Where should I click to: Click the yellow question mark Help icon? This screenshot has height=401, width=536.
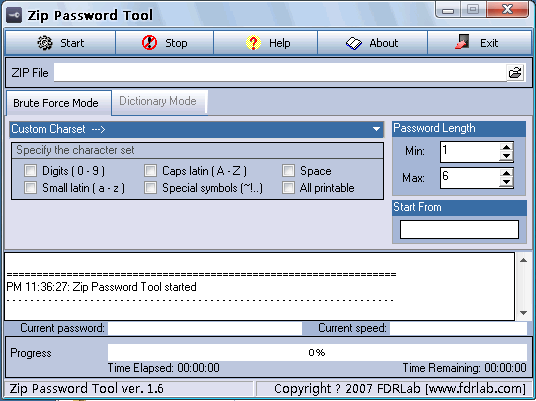(253, 43)
